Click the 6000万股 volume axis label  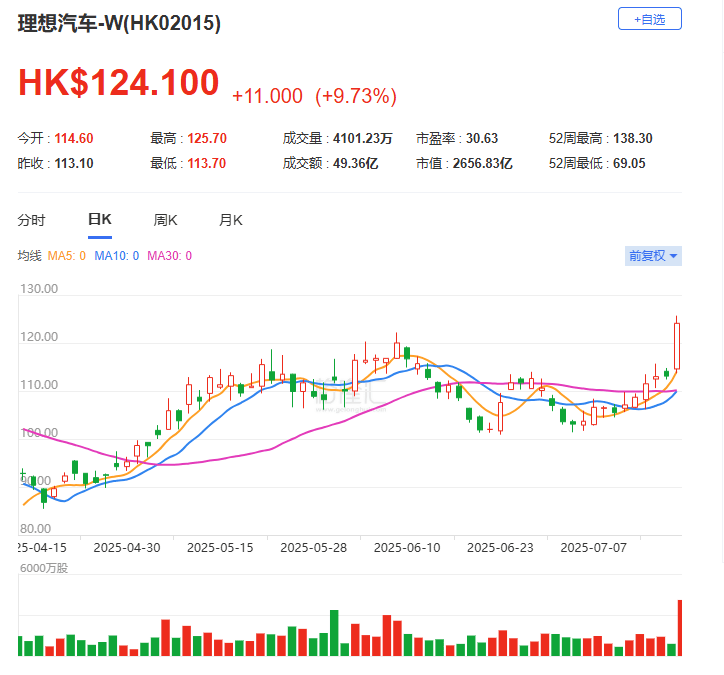click(x=44, y=568)
